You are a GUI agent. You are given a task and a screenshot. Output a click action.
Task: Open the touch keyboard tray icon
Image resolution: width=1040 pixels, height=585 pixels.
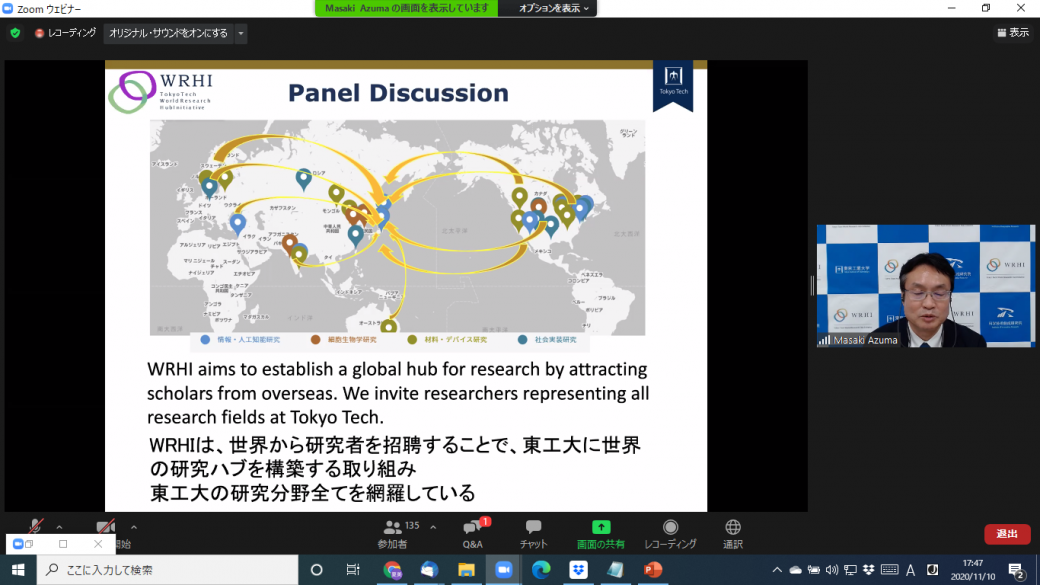click(889, 570)
